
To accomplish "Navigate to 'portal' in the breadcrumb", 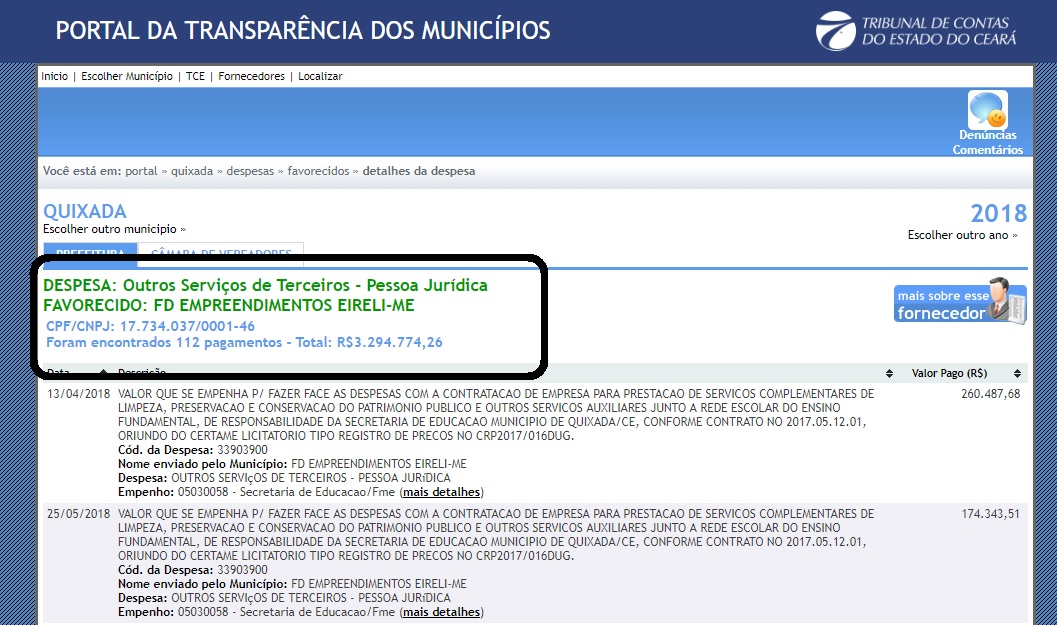I will point(141,171).
